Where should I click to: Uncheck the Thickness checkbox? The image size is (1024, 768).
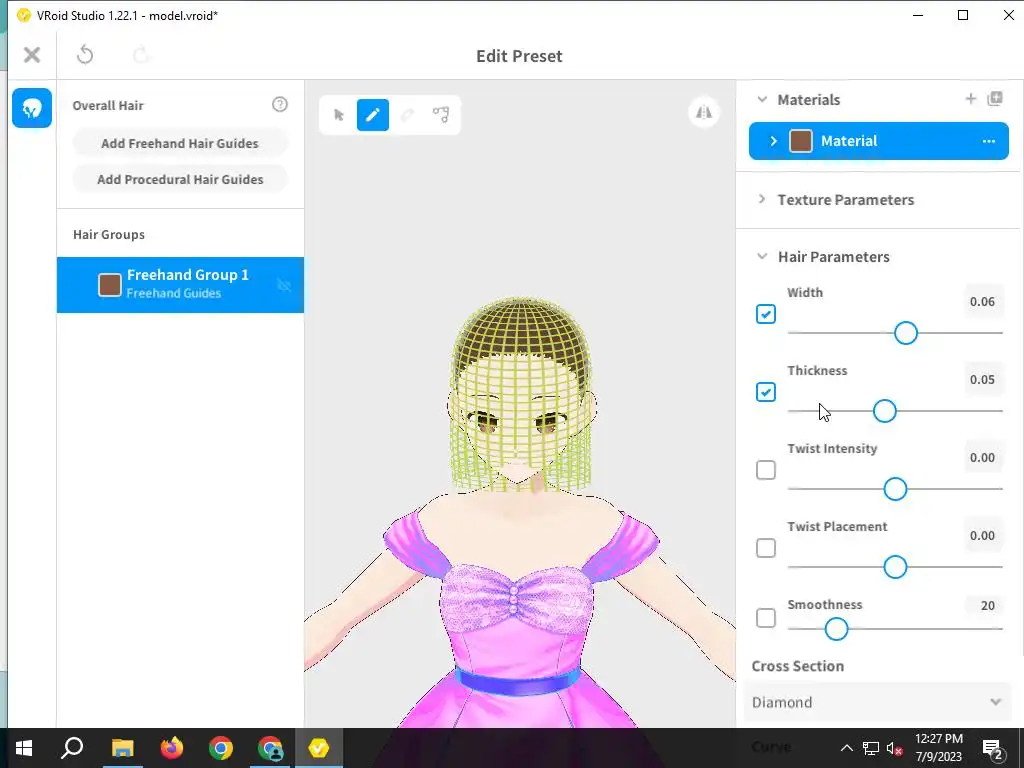point(765,392)
